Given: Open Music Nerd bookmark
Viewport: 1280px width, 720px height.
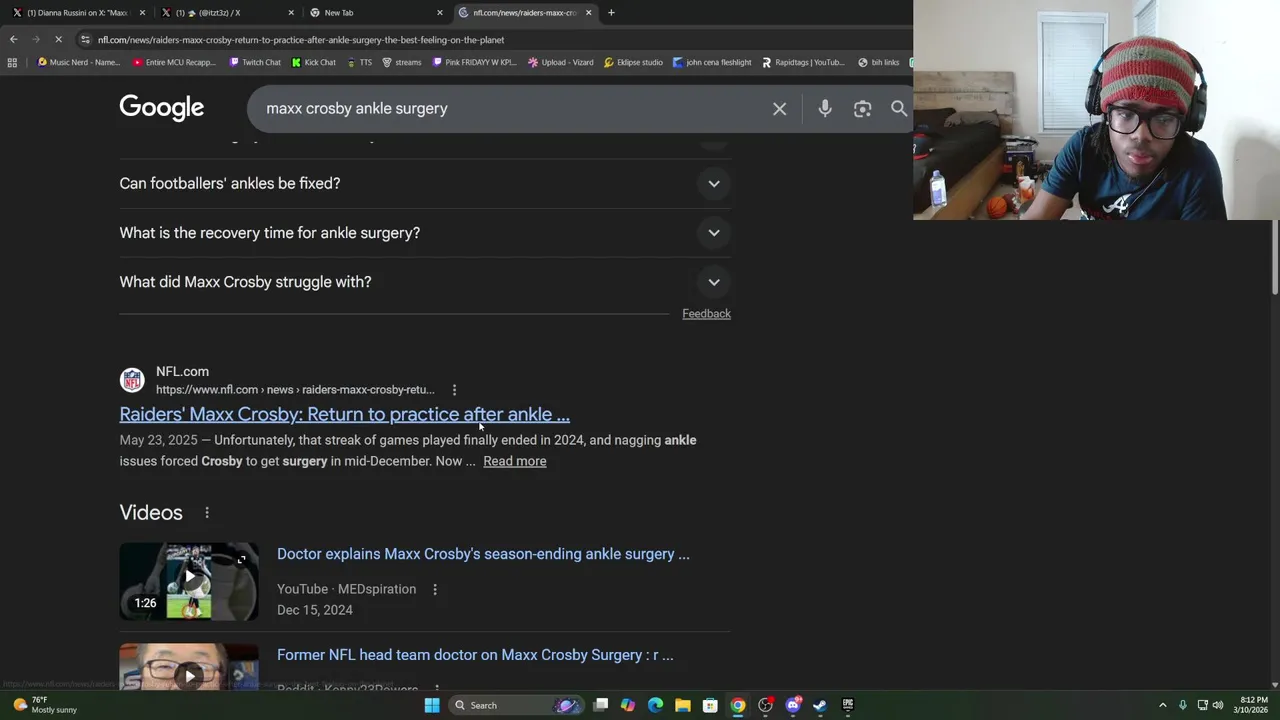Looking at the screenshot, I should click(x=79, y=62).
